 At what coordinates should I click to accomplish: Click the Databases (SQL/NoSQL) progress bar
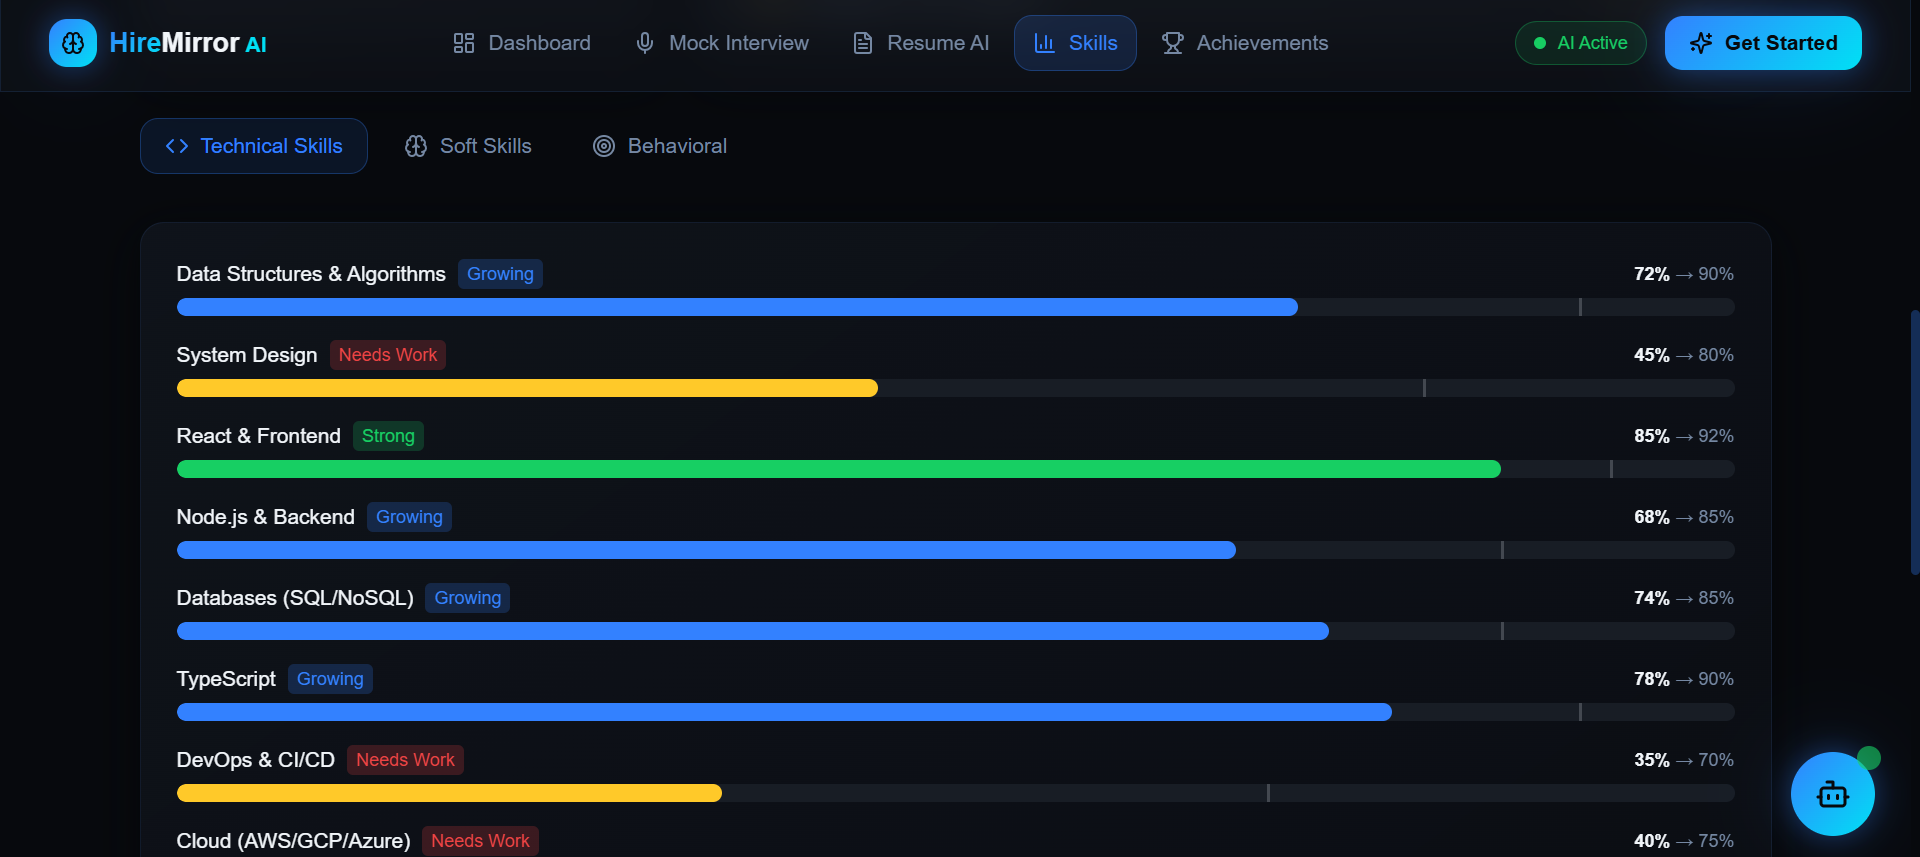[x=956, y=631]
